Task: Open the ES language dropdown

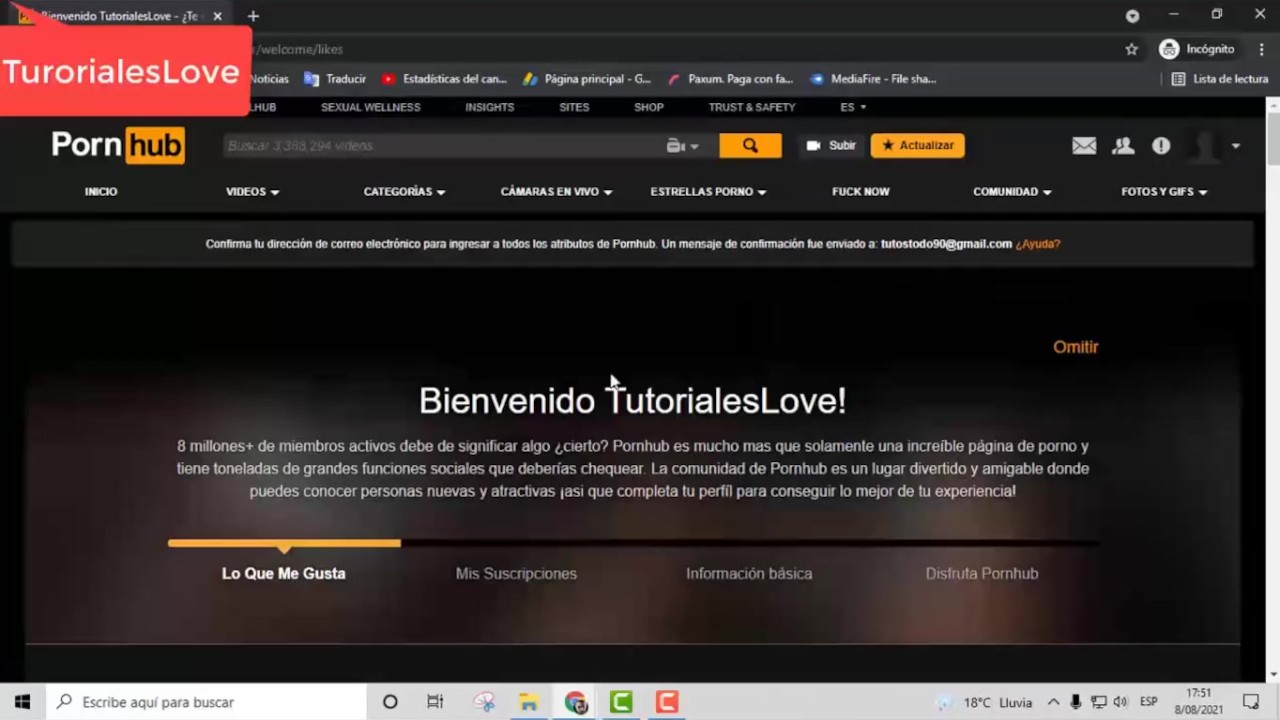Action: pyautogui.click(x=852, y=107)
